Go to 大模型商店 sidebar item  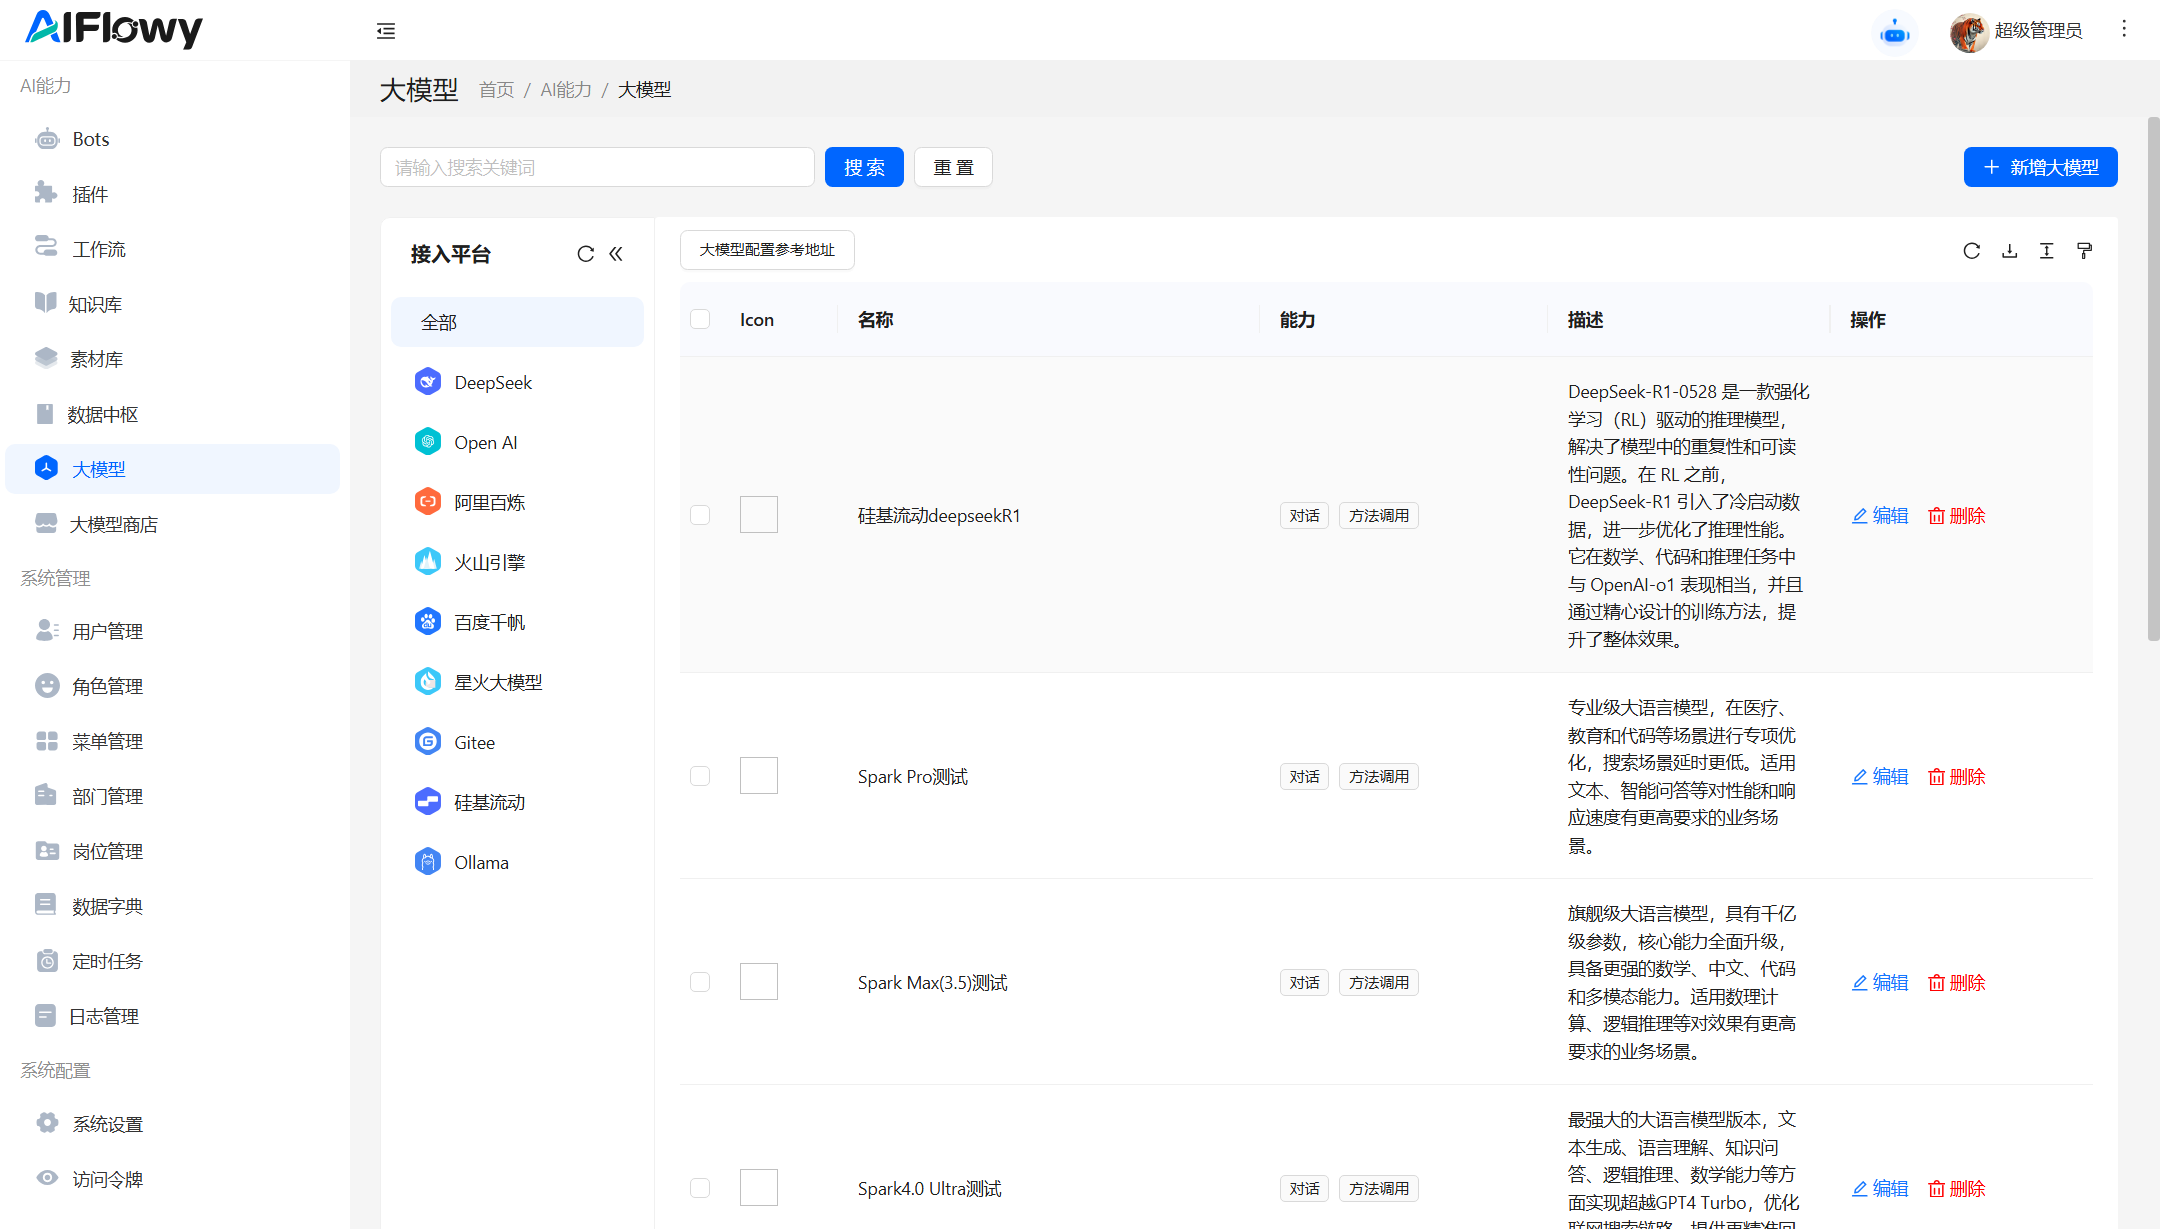pos(113,524)
